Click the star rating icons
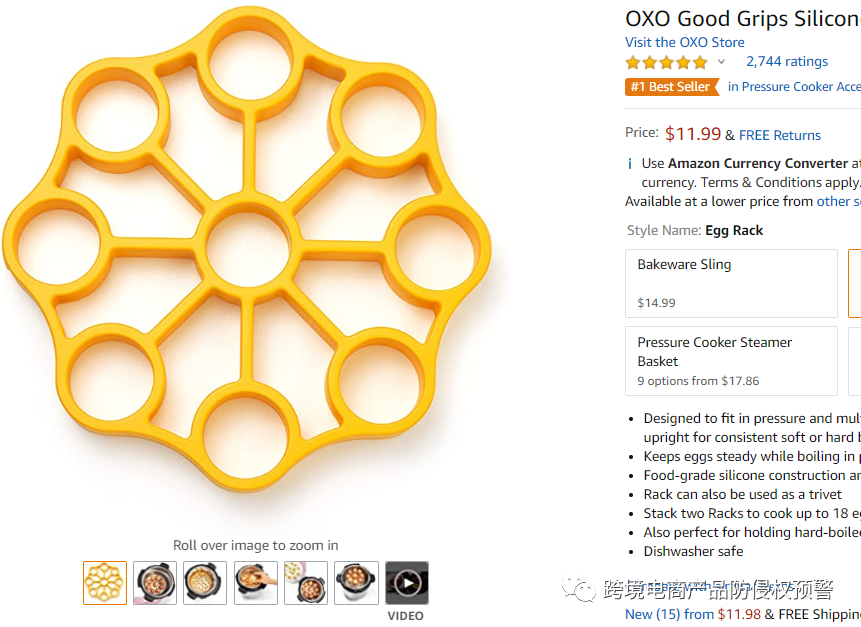 (x=665, y=62)
